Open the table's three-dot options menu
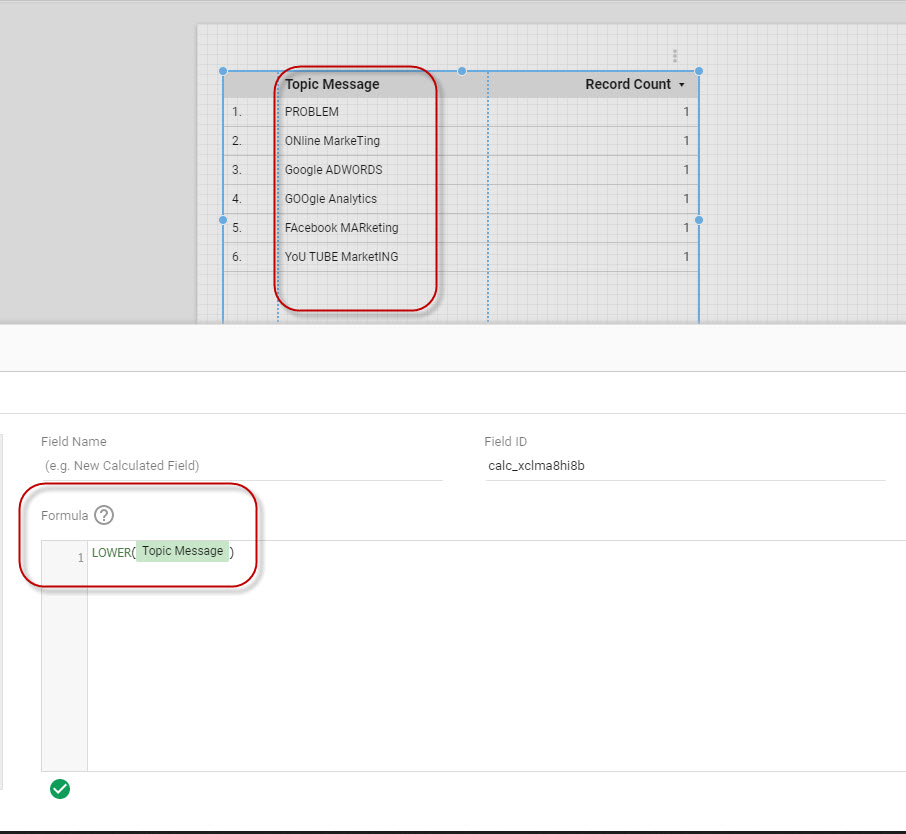 point(675,56)
